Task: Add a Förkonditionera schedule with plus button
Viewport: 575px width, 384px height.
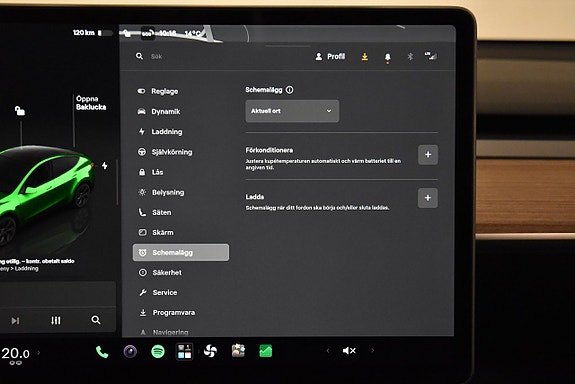Action: (428, 154)
